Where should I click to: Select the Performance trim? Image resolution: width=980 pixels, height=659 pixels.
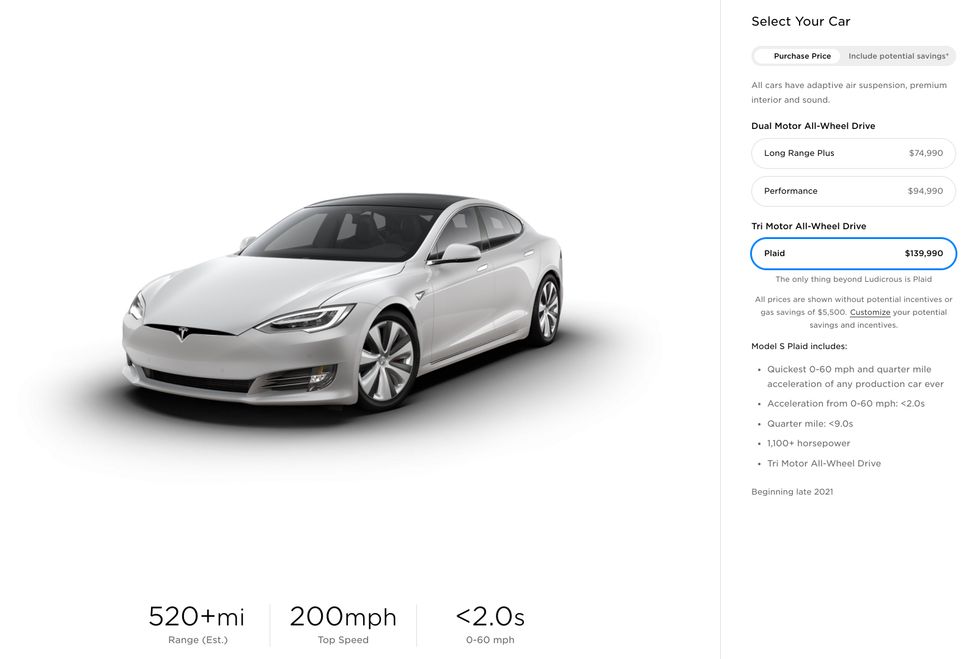point(853,190)
